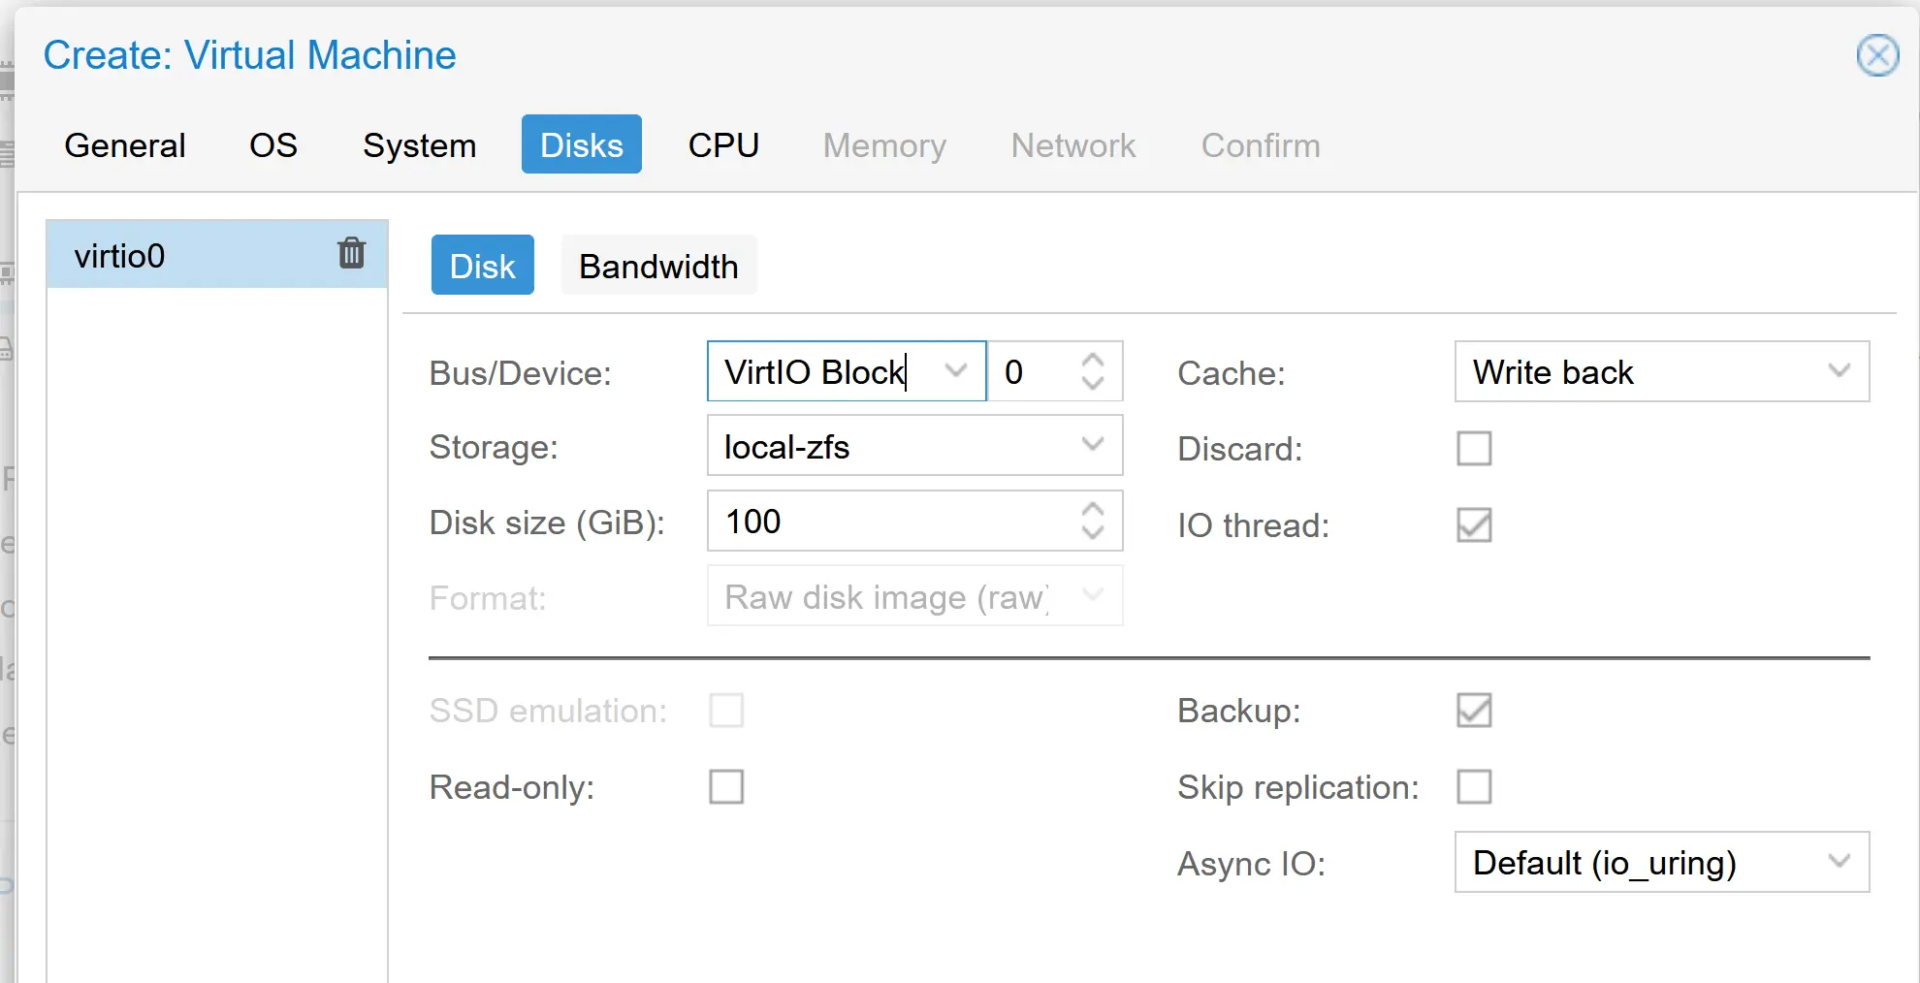The width and height of the screenshot is (1920, 983).
Task: Increment the device number with the up arrow
Action: 1093,358
